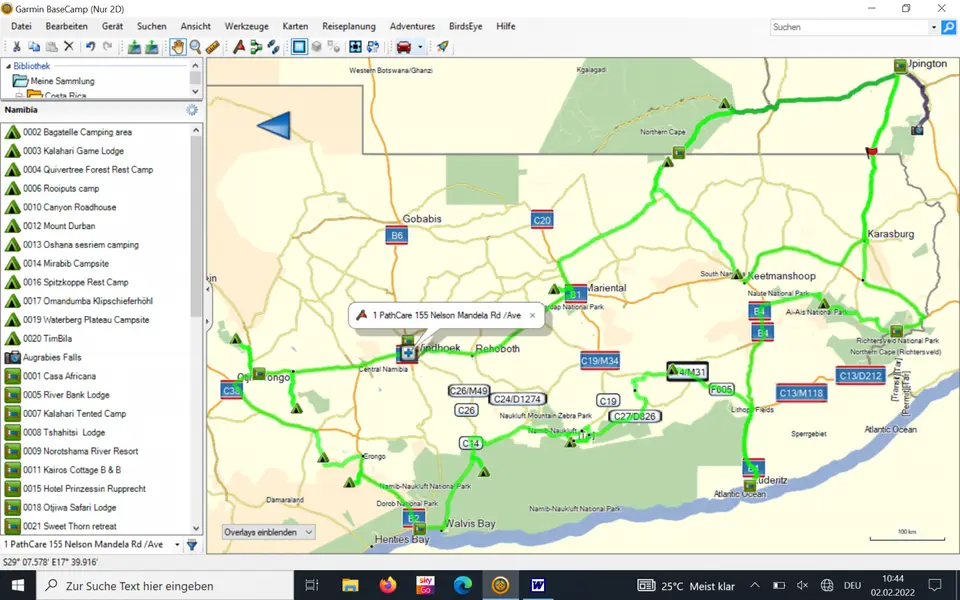
Task: Select 0005 River Bank Lodge entry
Action: point(96,395)
